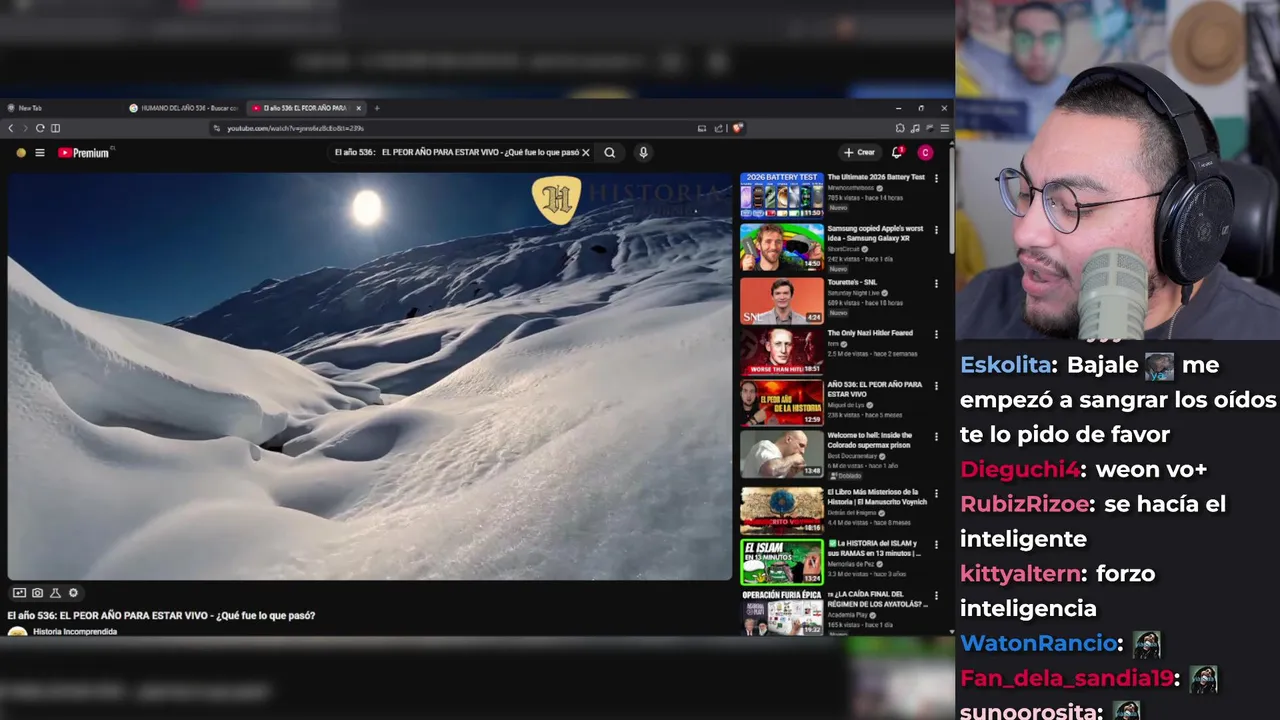Reload the page with the refresh icon

coord(40,128)
